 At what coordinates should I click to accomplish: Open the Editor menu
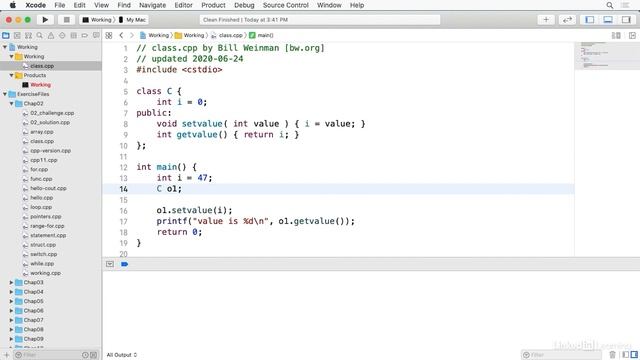183,5
